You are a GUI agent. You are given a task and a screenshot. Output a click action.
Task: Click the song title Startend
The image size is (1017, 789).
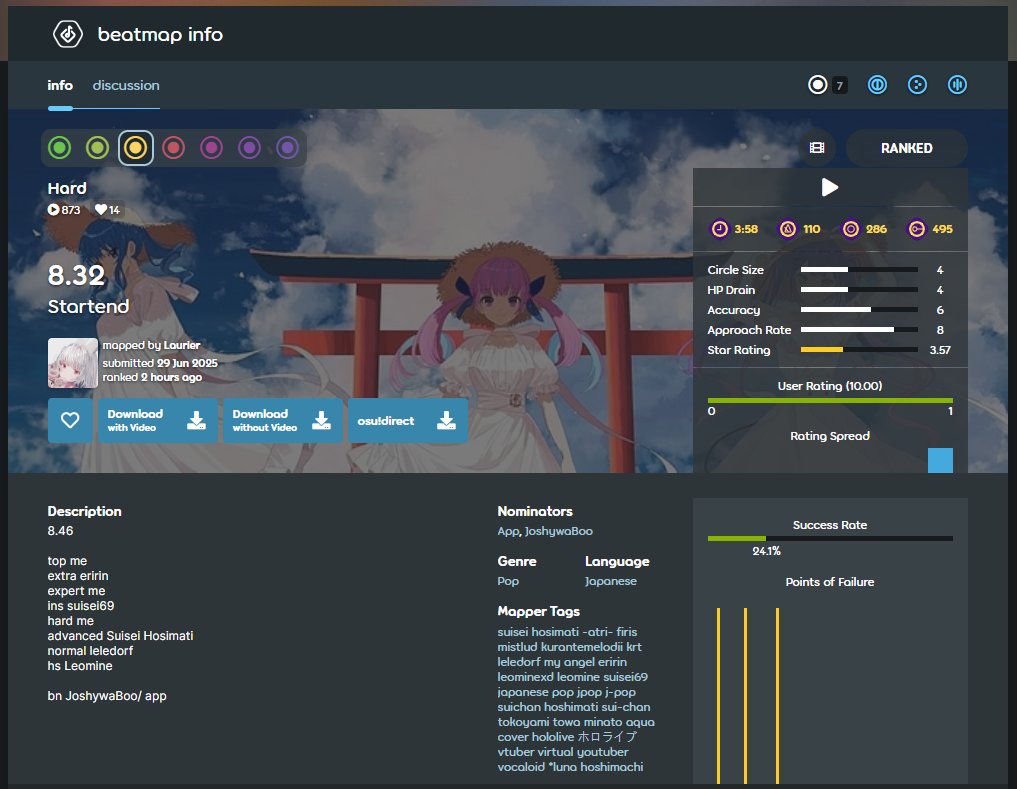(x=88, y=306)
